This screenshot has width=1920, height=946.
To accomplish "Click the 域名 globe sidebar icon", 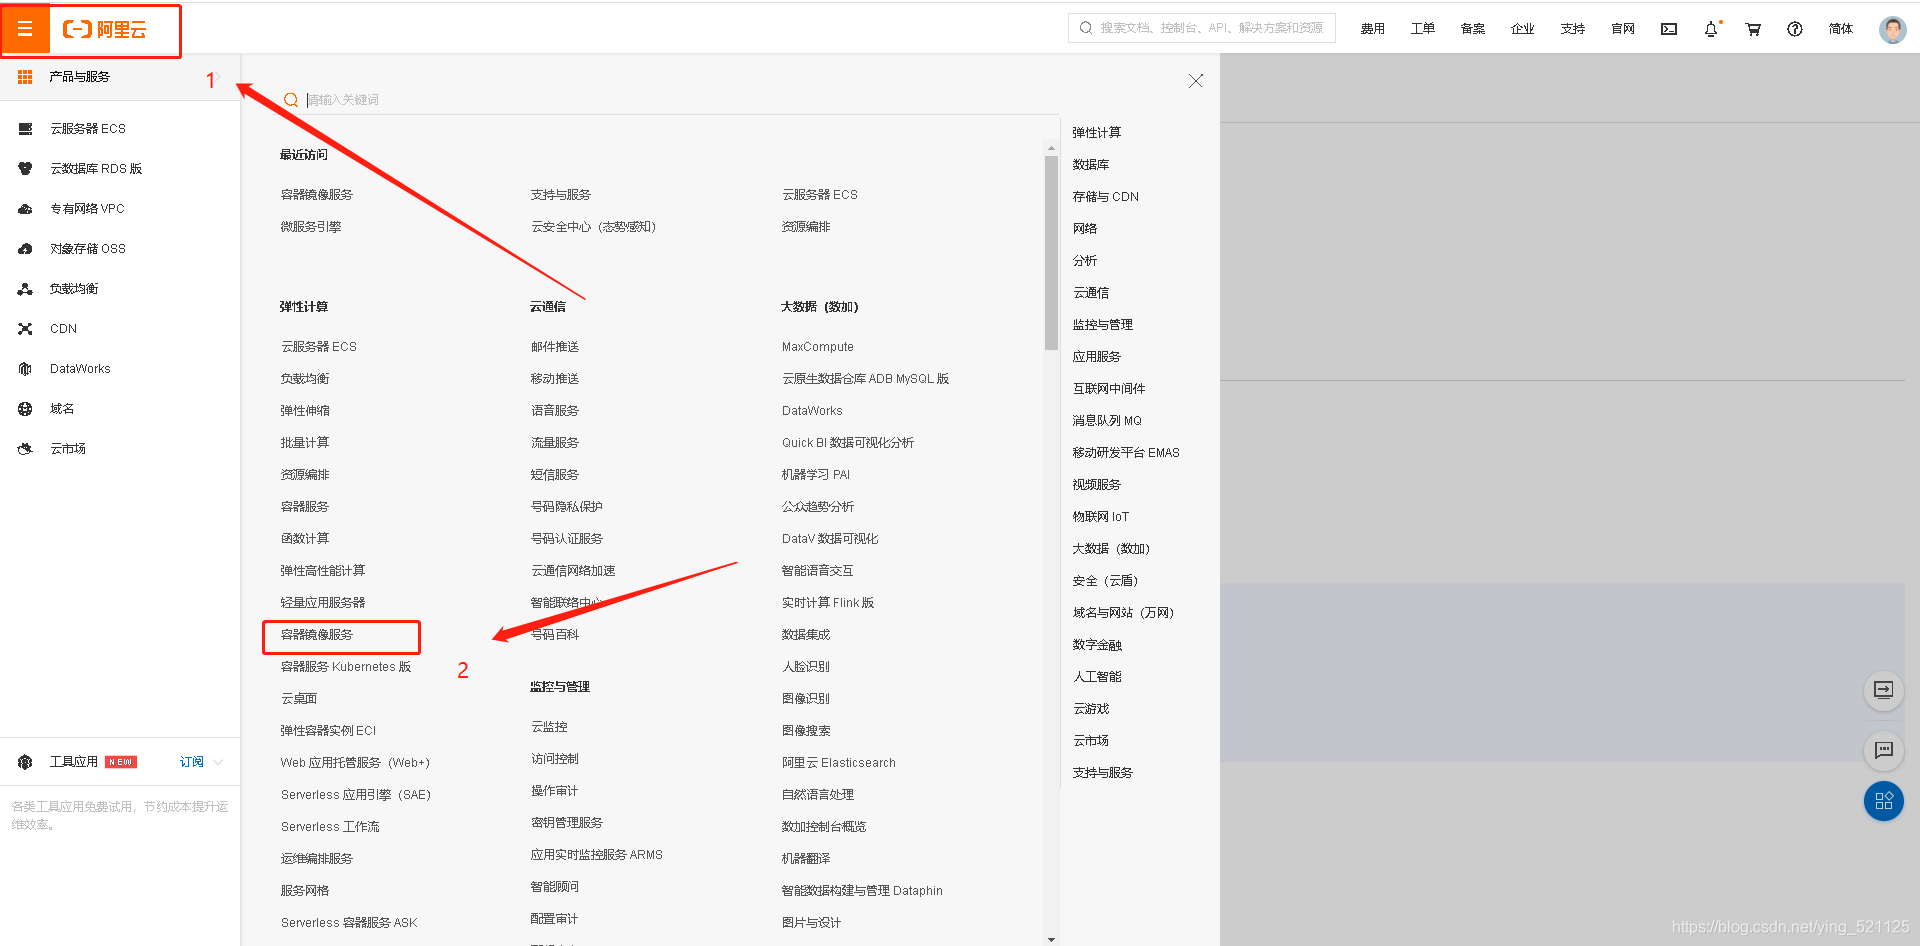I will tap(25, 409).
